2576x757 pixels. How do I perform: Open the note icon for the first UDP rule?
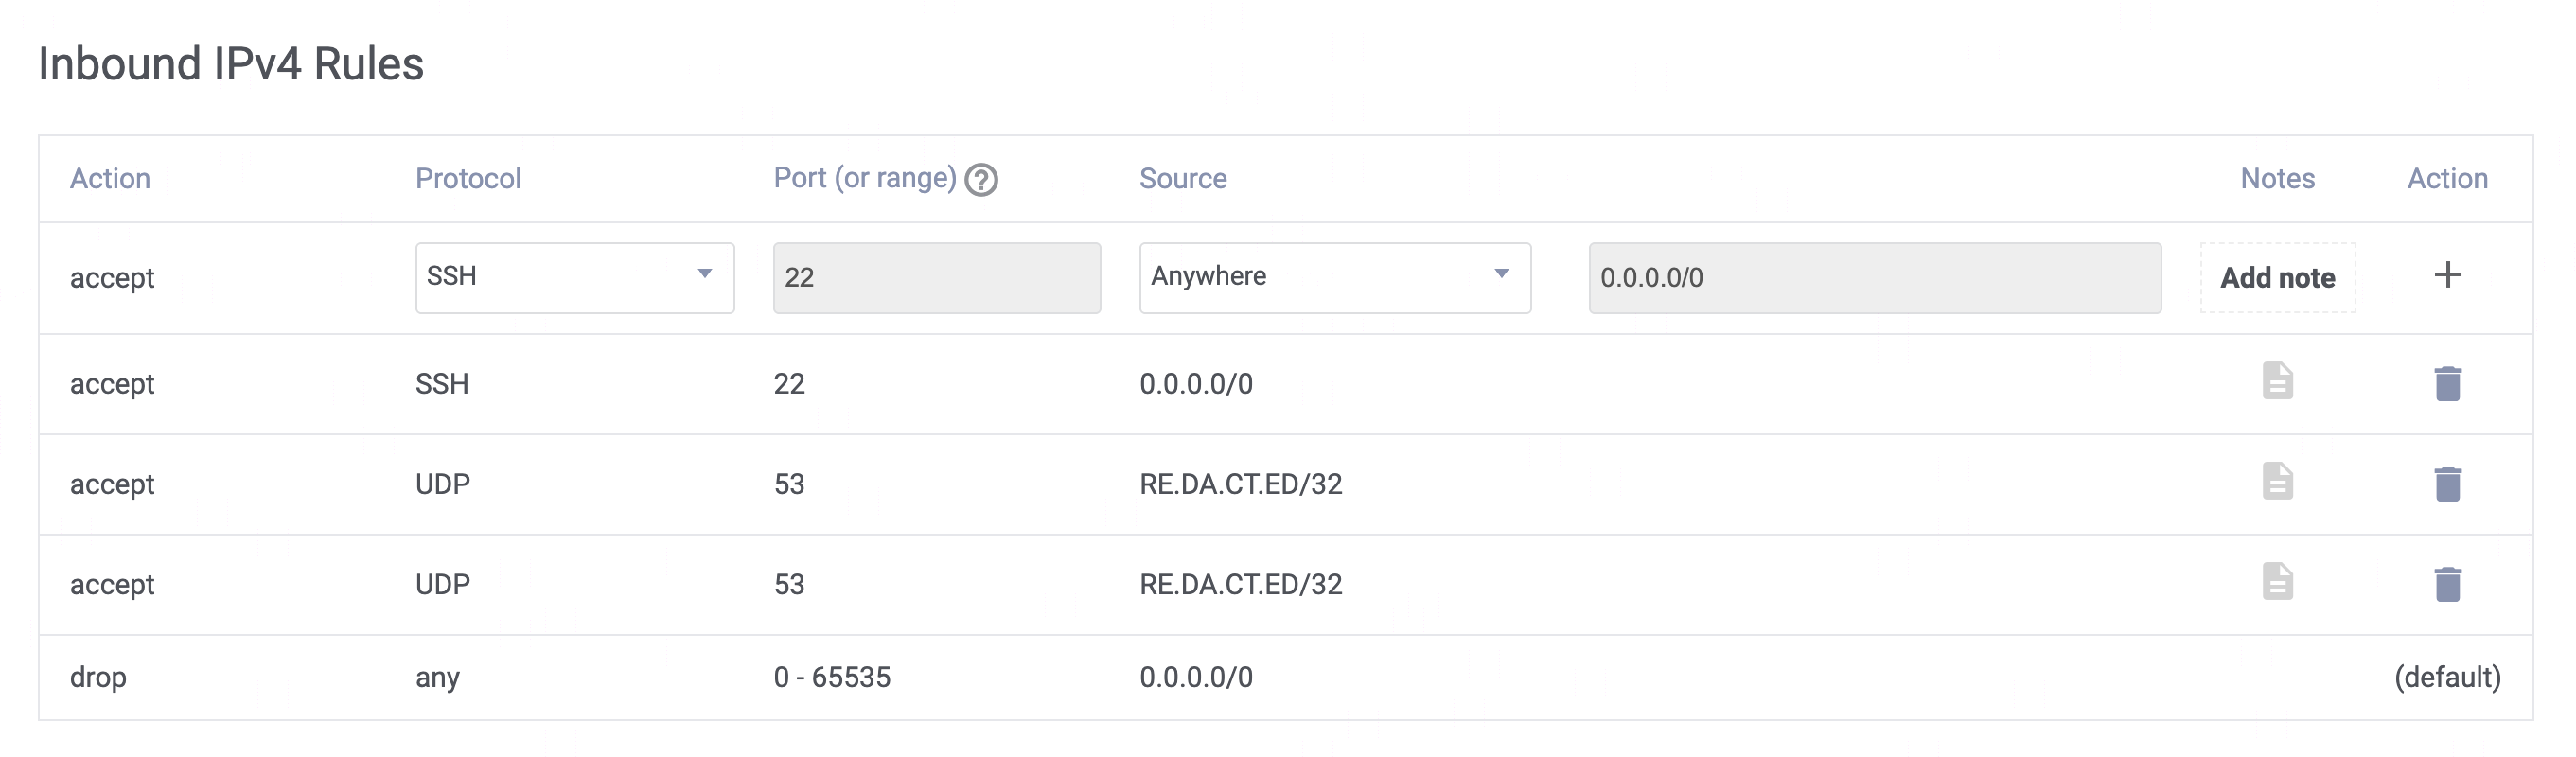pyautogui.click(x=2277, y=481)
